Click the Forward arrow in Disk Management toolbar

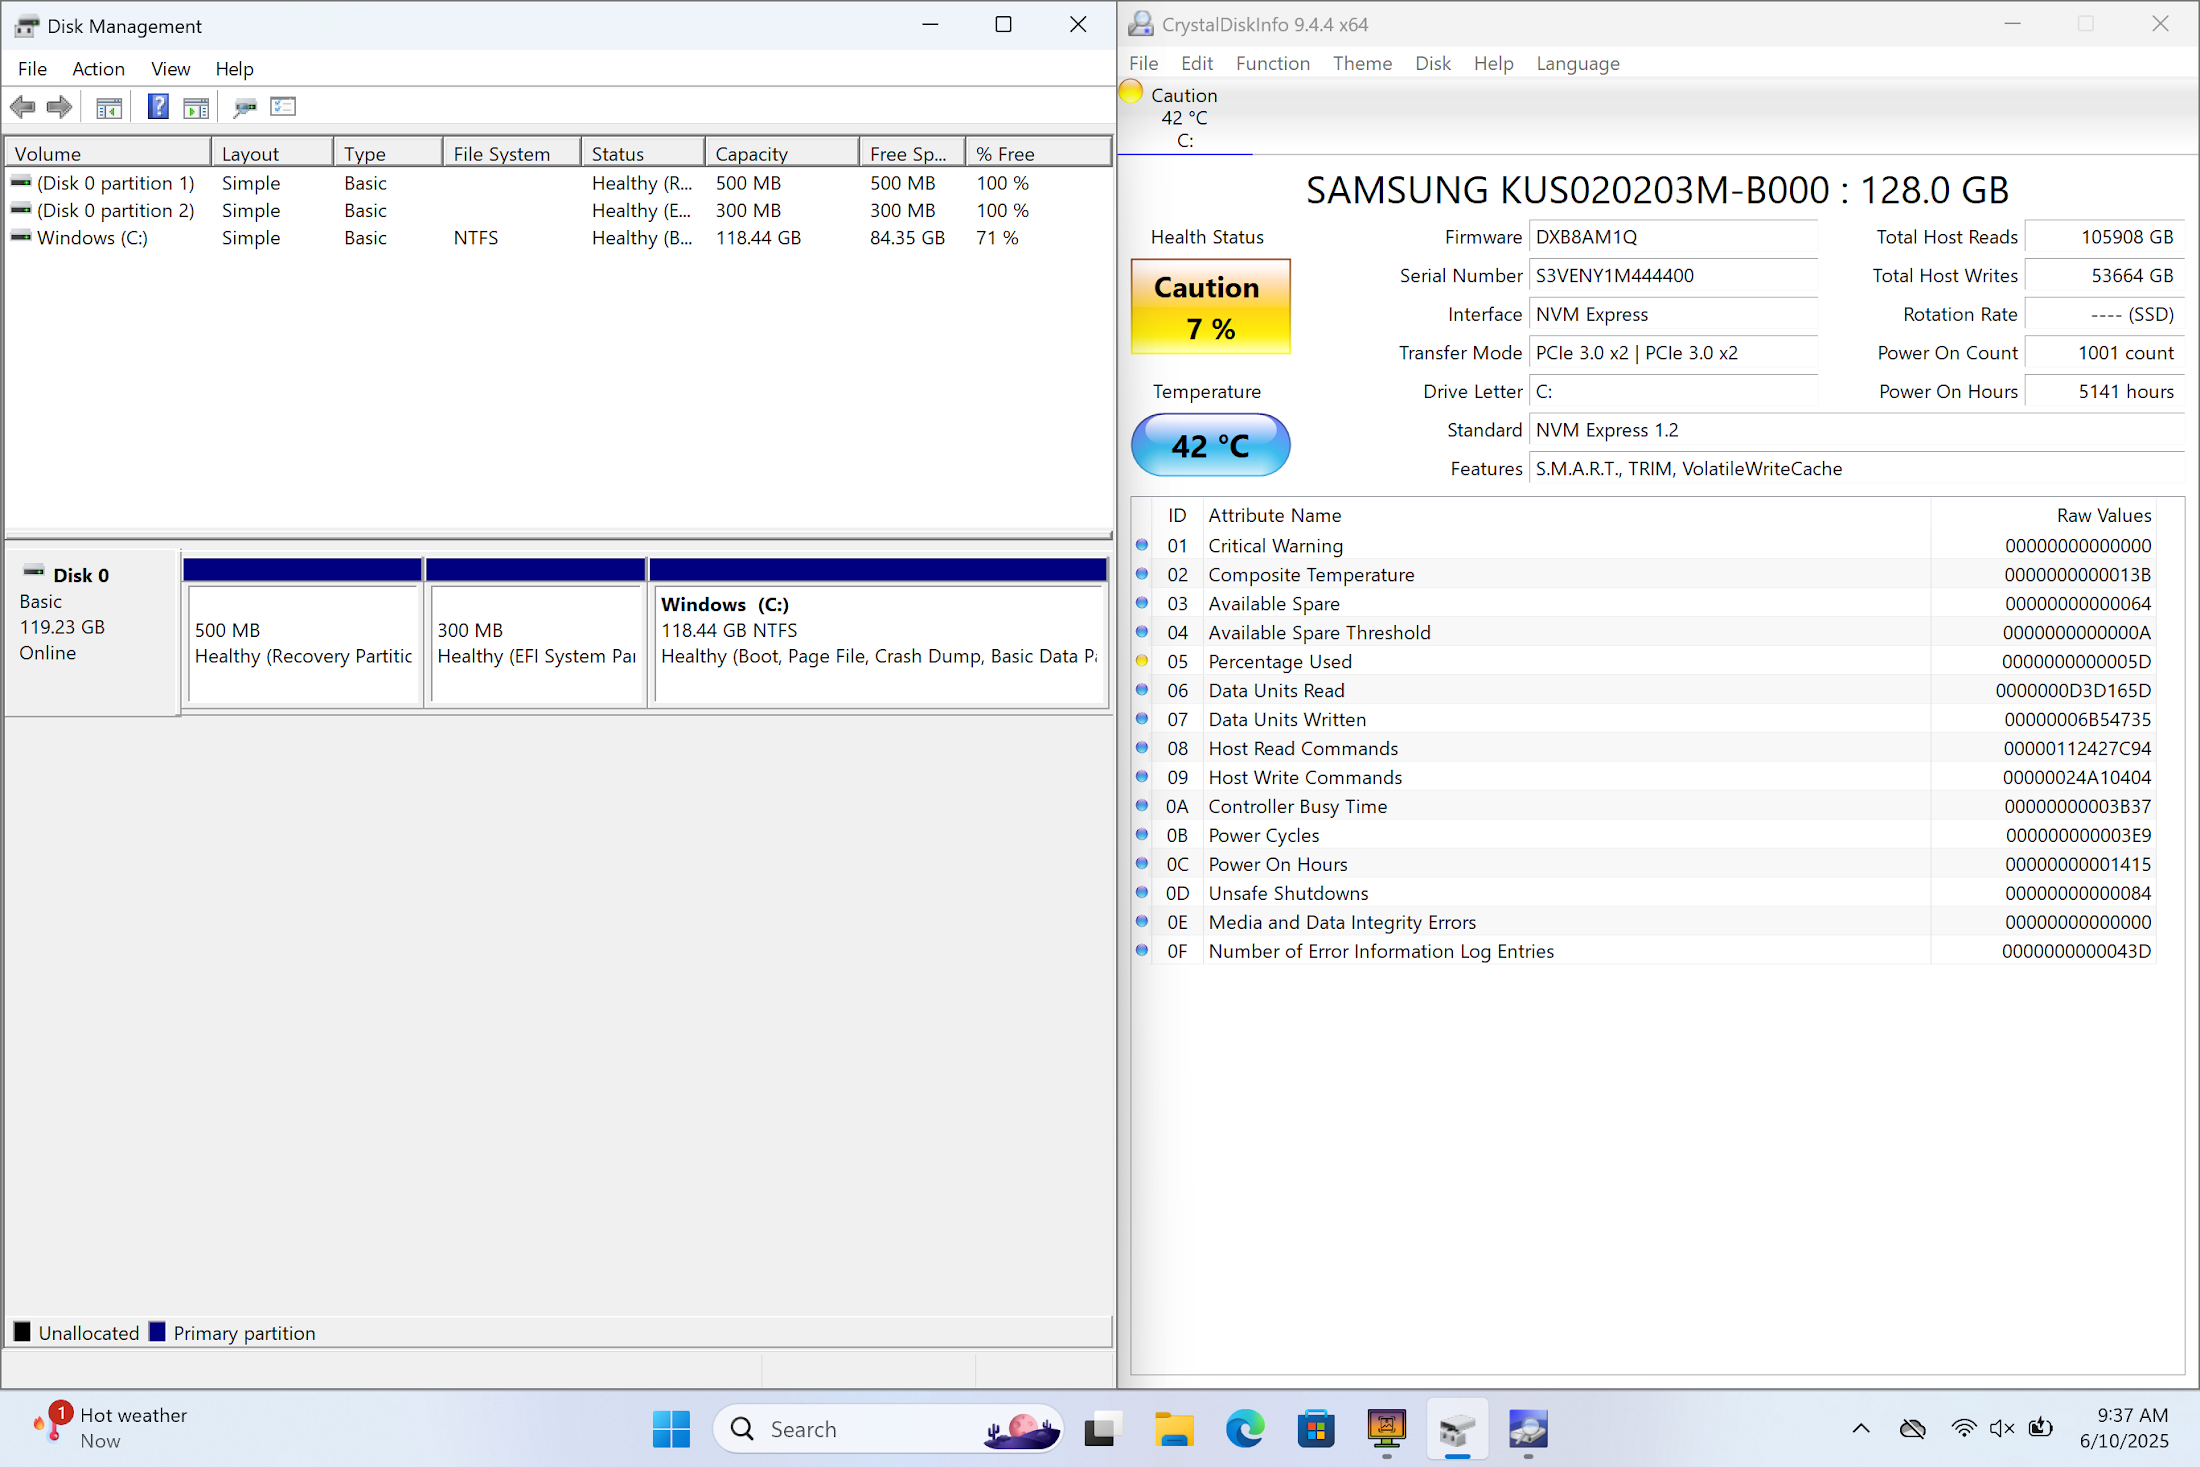(x=60, y=107)
